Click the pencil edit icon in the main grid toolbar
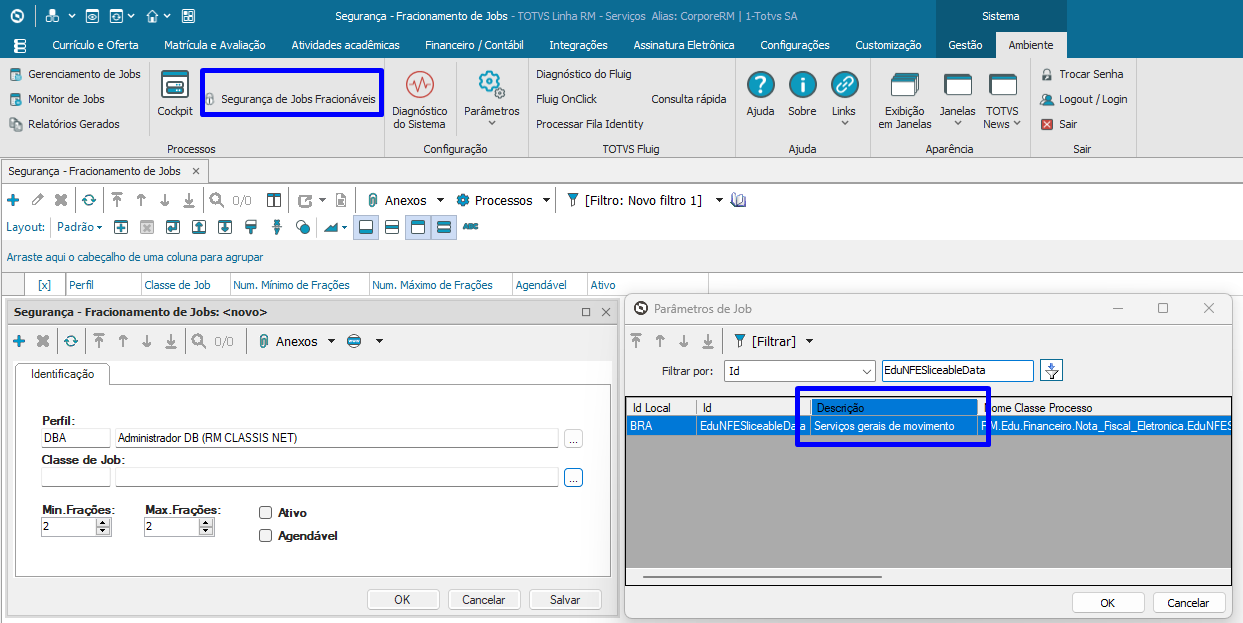This screenshot has height=623, width=1243. (38, 200)
